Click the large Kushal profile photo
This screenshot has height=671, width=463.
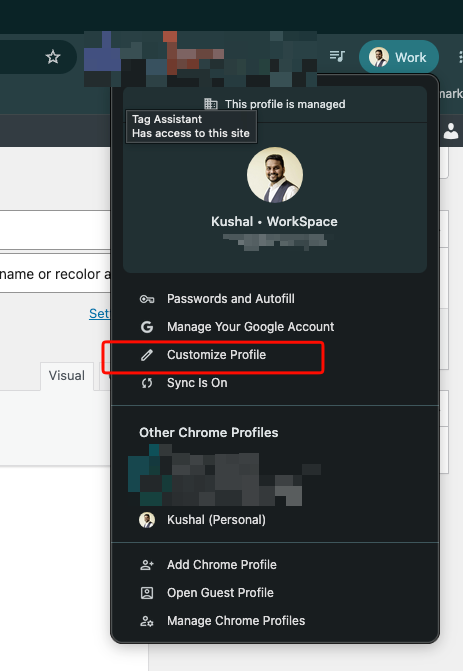click(x=275, y=175)
